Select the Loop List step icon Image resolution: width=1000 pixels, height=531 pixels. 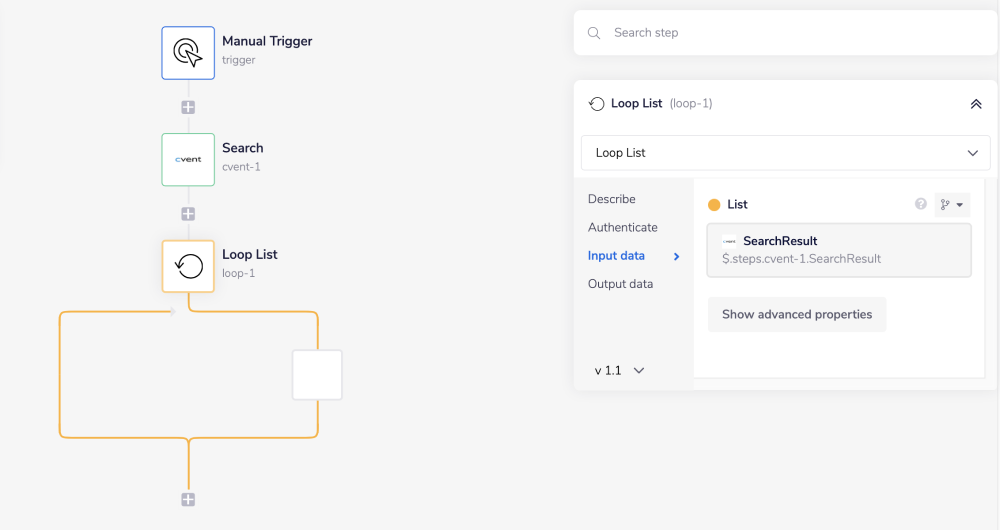[188, 266]
